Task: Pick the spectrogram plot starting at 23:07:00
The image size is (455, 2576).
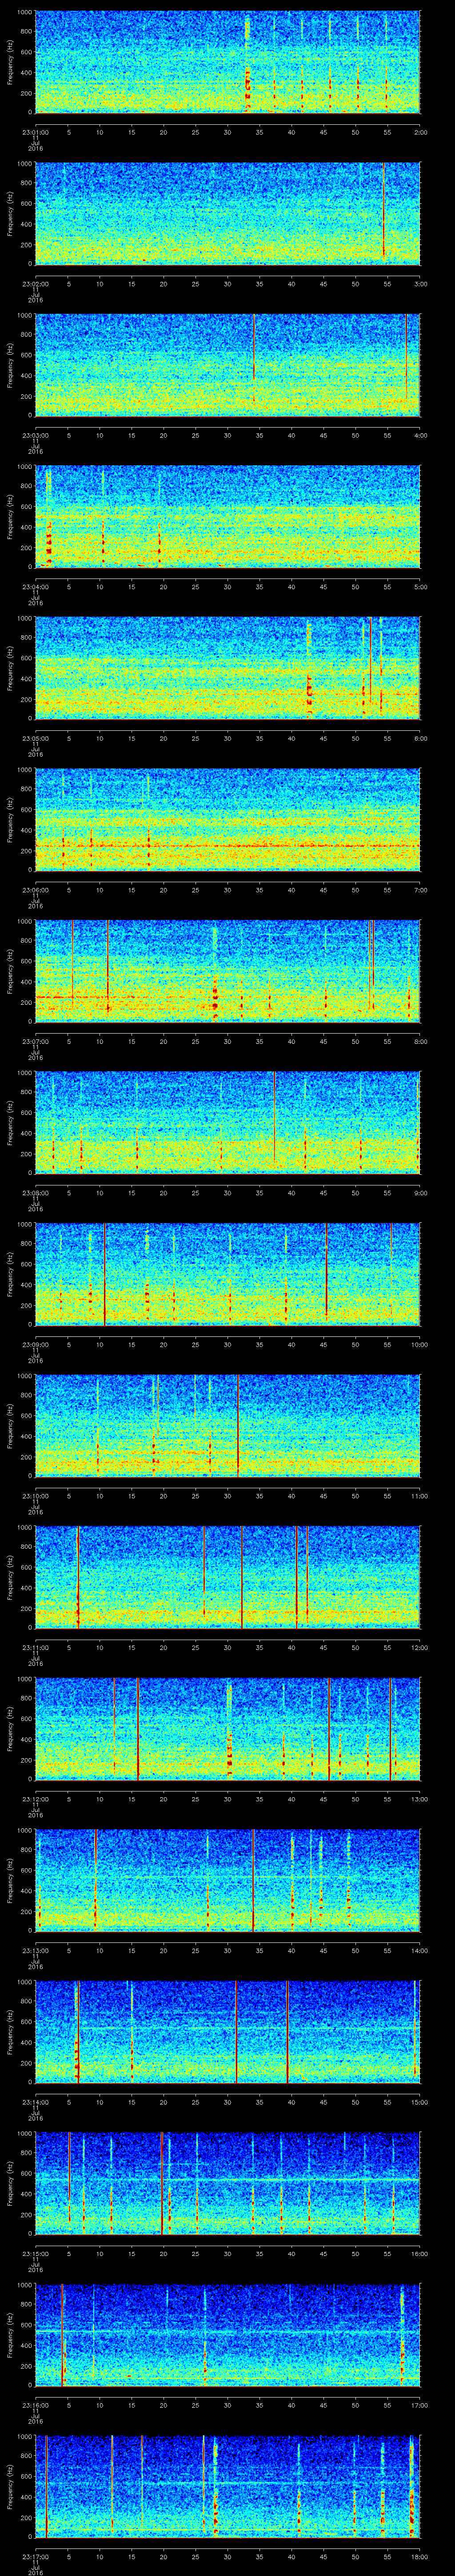Action: click(x=228, y=971)
